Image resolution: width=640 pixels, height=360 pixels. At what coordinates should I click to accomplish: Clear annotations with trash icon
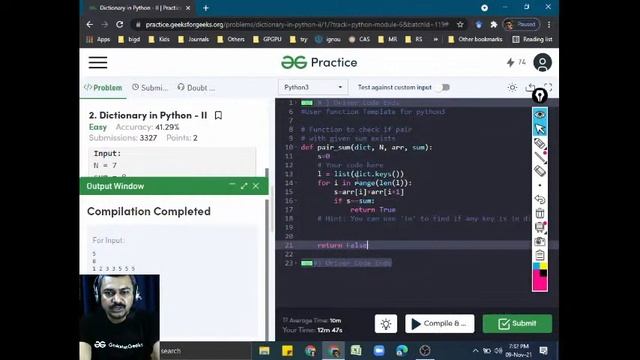pos(540,213)
